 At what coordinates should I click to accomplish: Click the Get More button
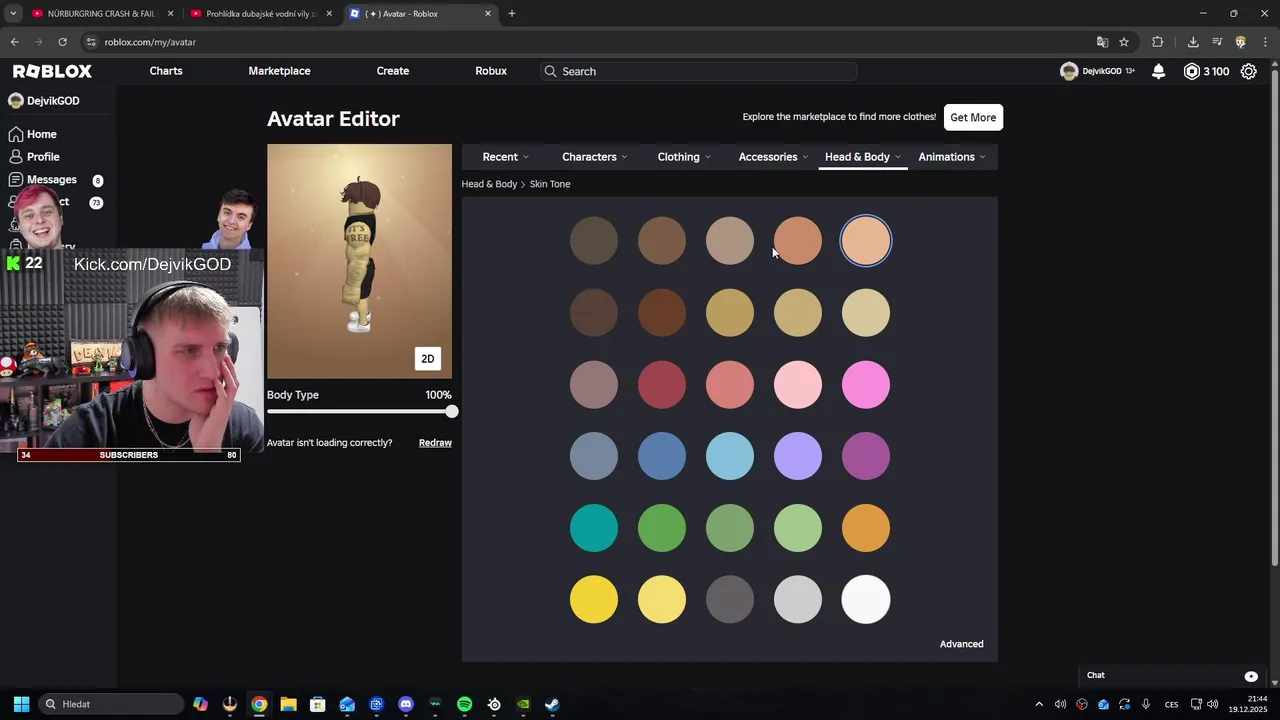pos(973,117)
